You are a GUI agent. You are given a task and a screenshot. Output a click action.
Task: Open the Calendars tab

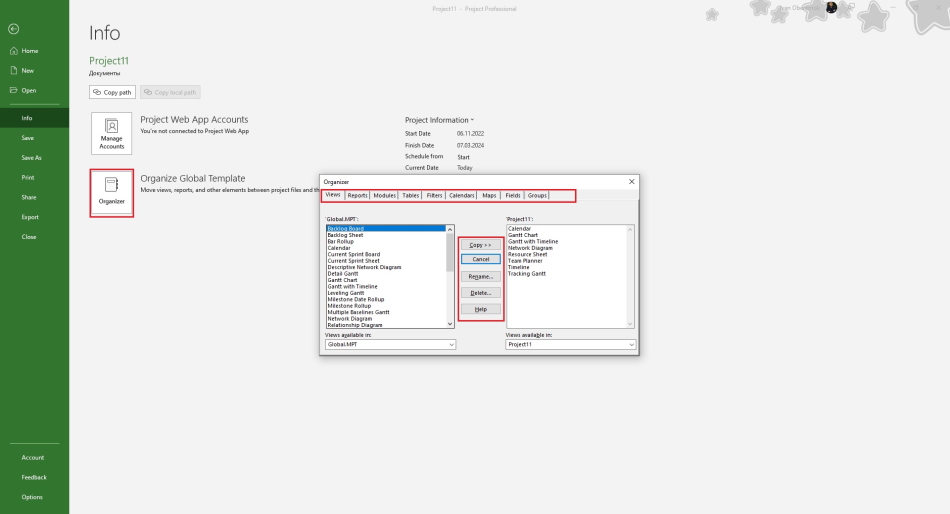point(462,195)
